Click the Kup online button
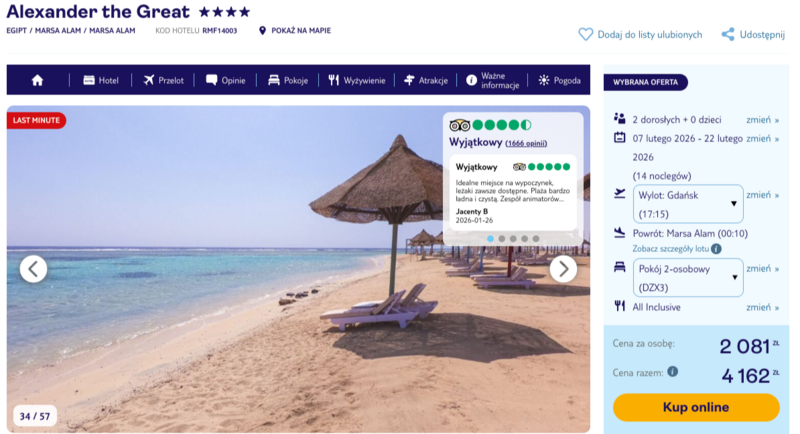Viewport: 800px width, 434px height. (696, 407)
